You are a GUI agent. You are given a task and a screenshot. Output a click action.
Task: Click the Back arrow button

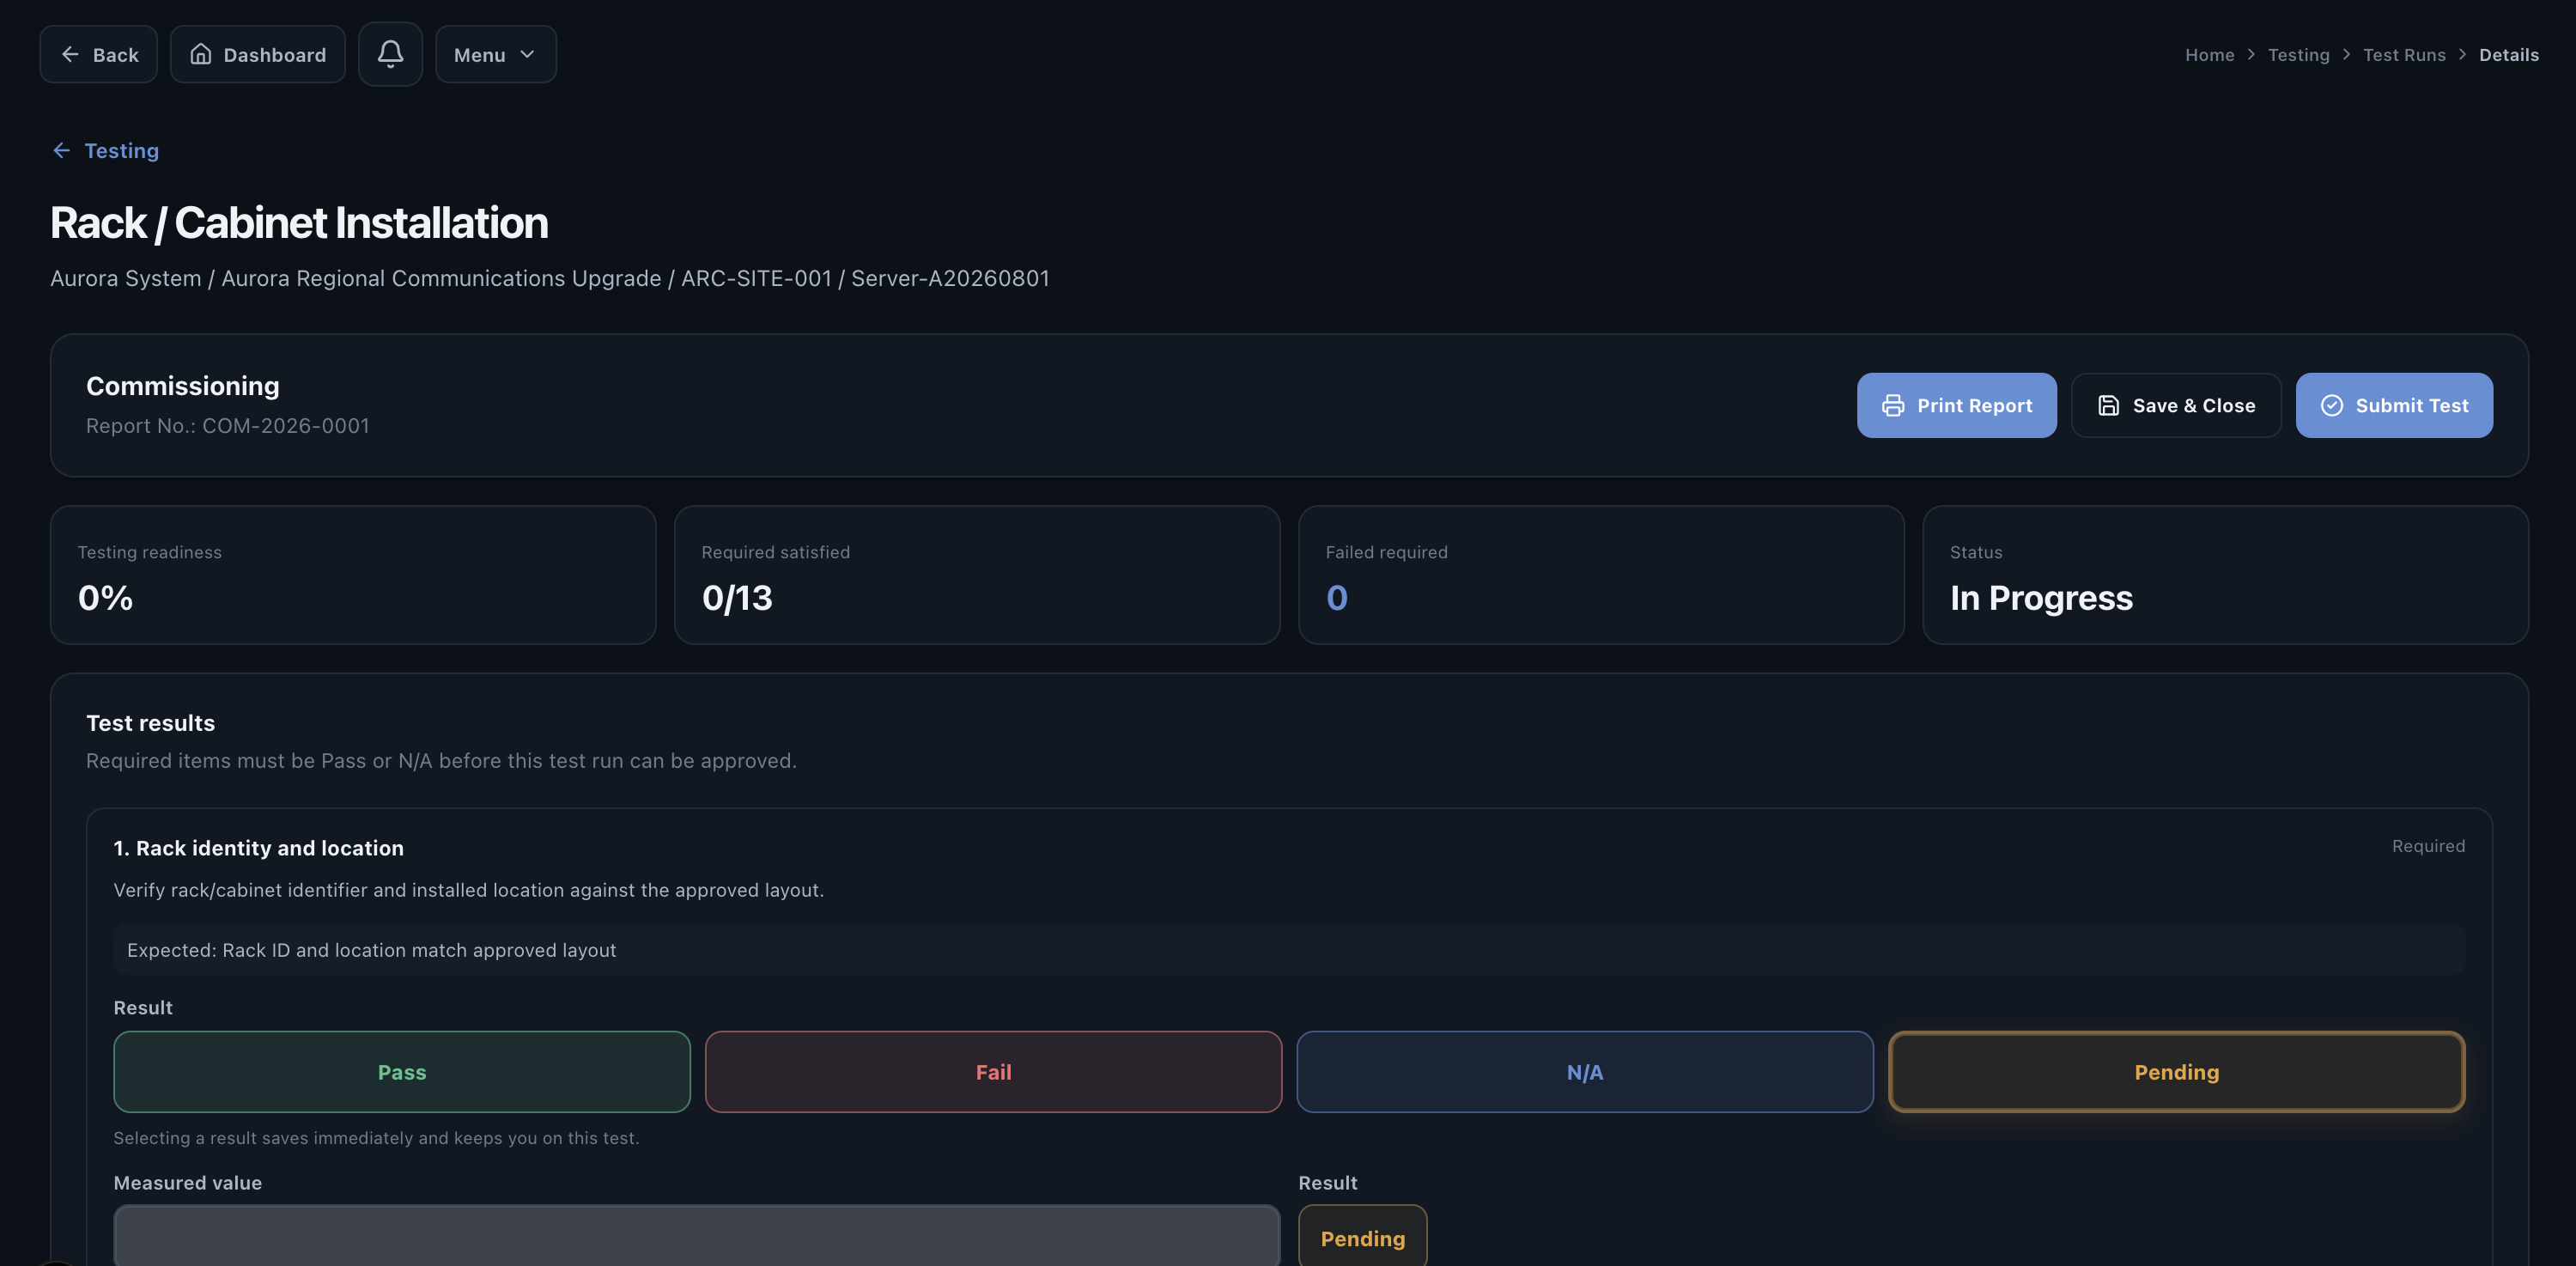click(x=98, y=54)
